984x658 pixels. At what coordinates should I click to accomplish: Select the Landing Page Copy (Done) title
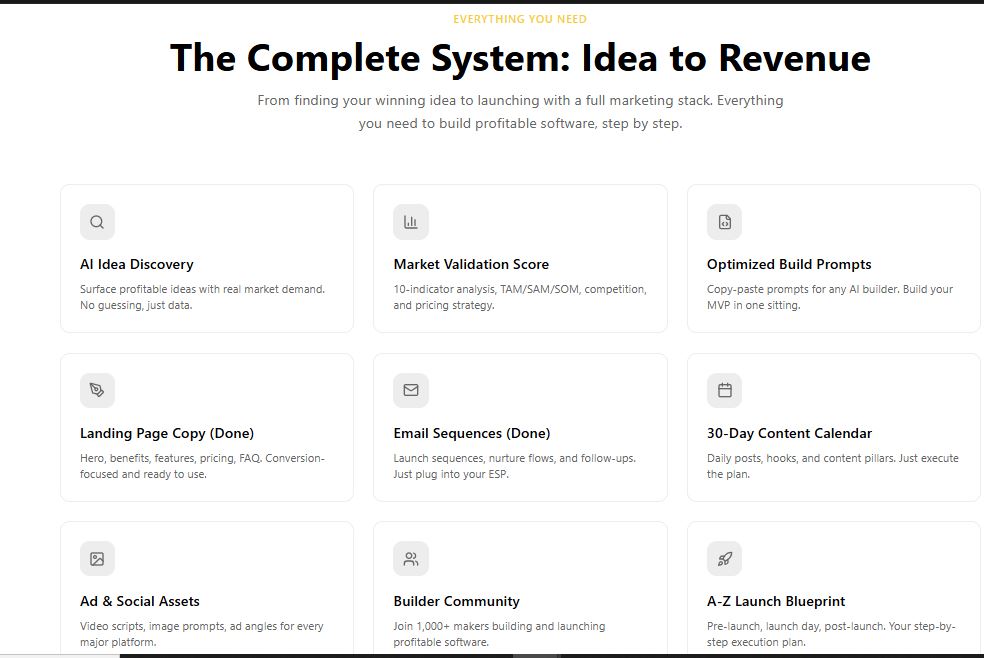click(166, 433)
